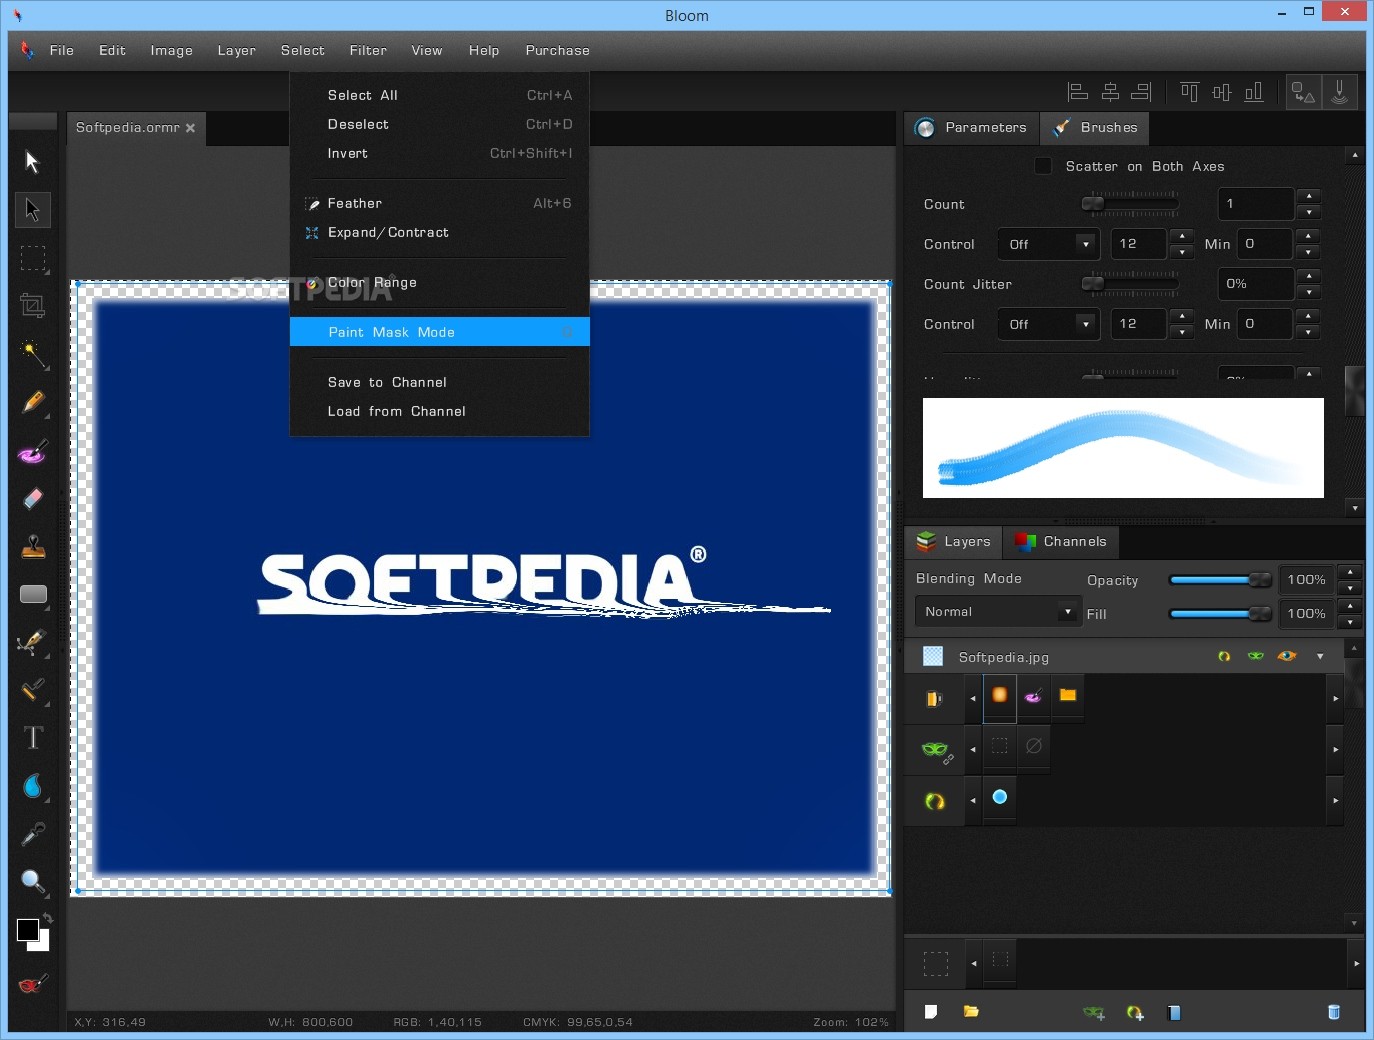Click the align left edges icon

1078,92
